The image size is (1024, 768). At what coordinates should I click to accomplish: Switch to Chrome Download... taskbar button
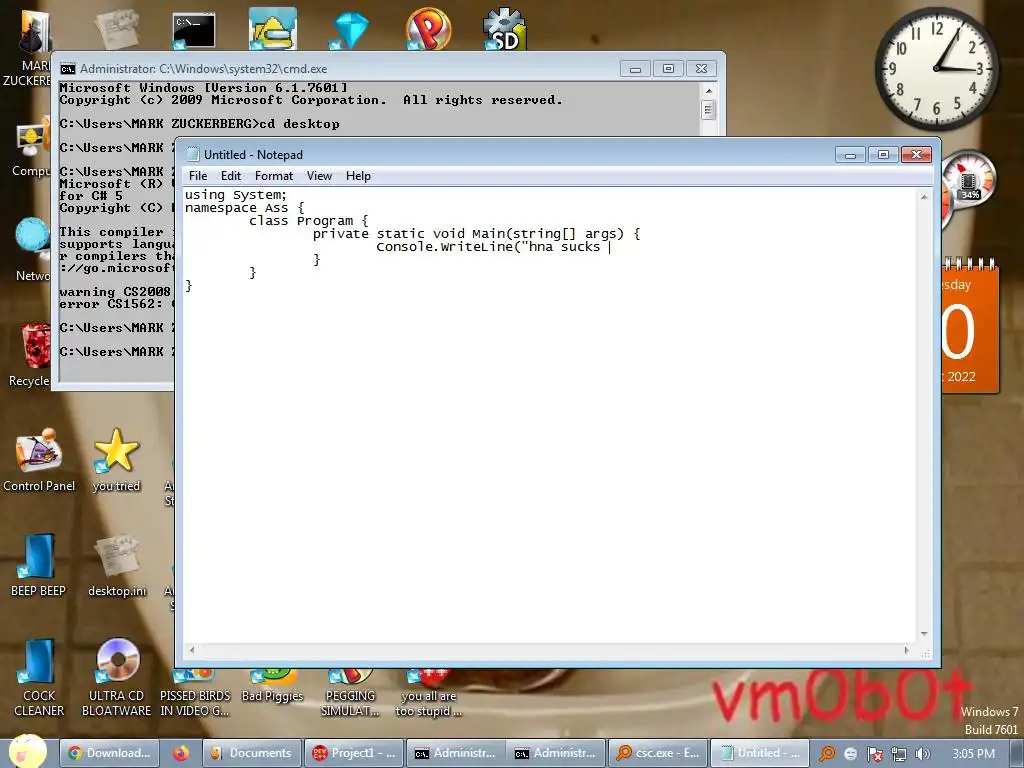point(110,753)
